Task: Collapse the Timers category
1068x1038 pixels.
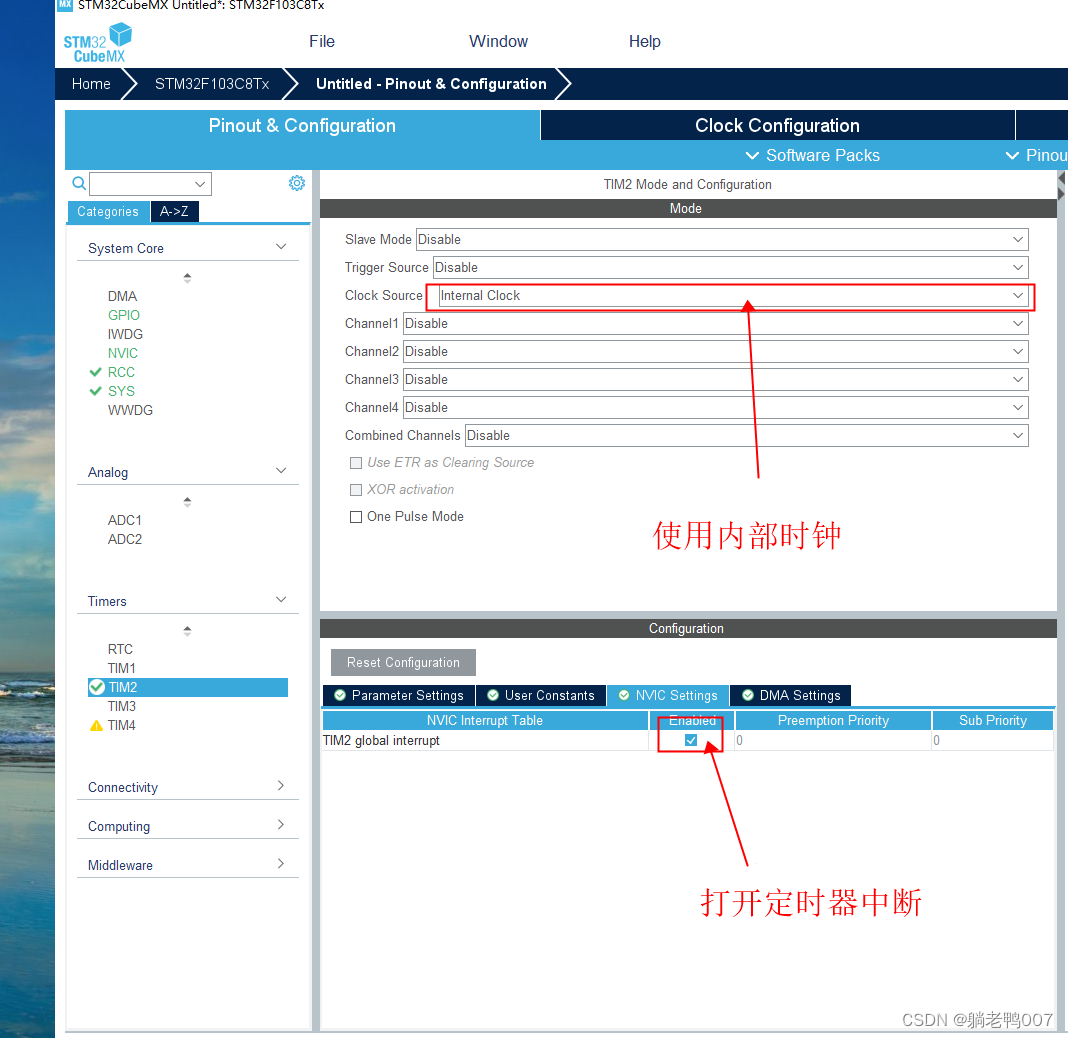Action: (281, 599)
